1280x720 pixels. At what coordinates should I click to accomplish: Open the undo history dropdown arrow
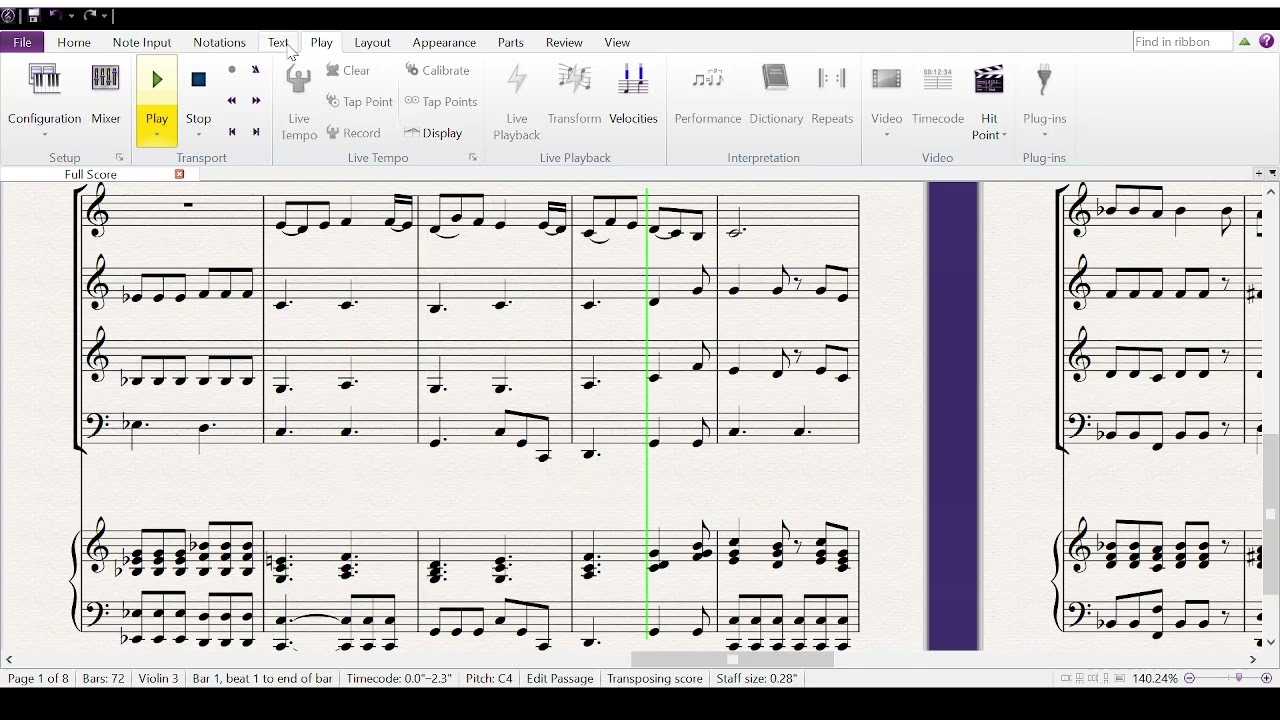tap(71, 16)
